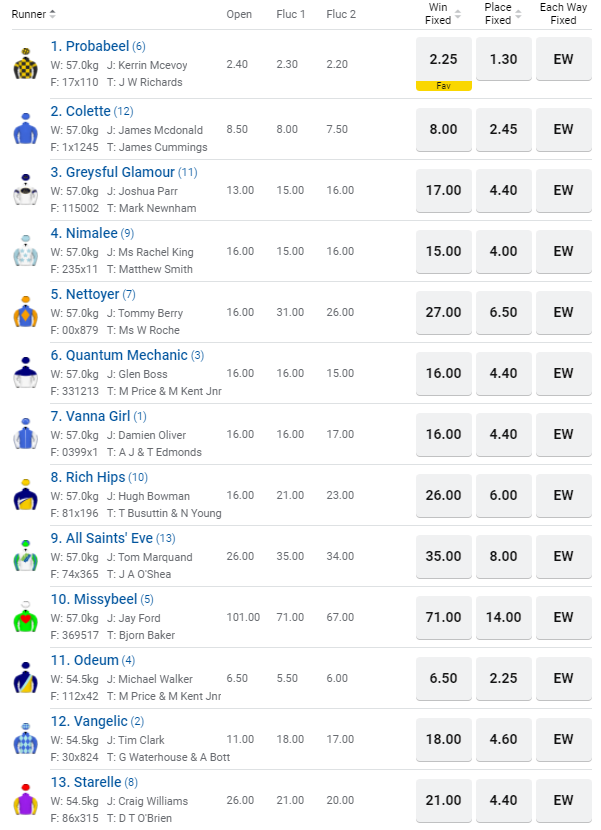This screenshot has width=601, height=830.
Task: Click Probabeel's jockey silks icon
Action: [x=25, y=64]
